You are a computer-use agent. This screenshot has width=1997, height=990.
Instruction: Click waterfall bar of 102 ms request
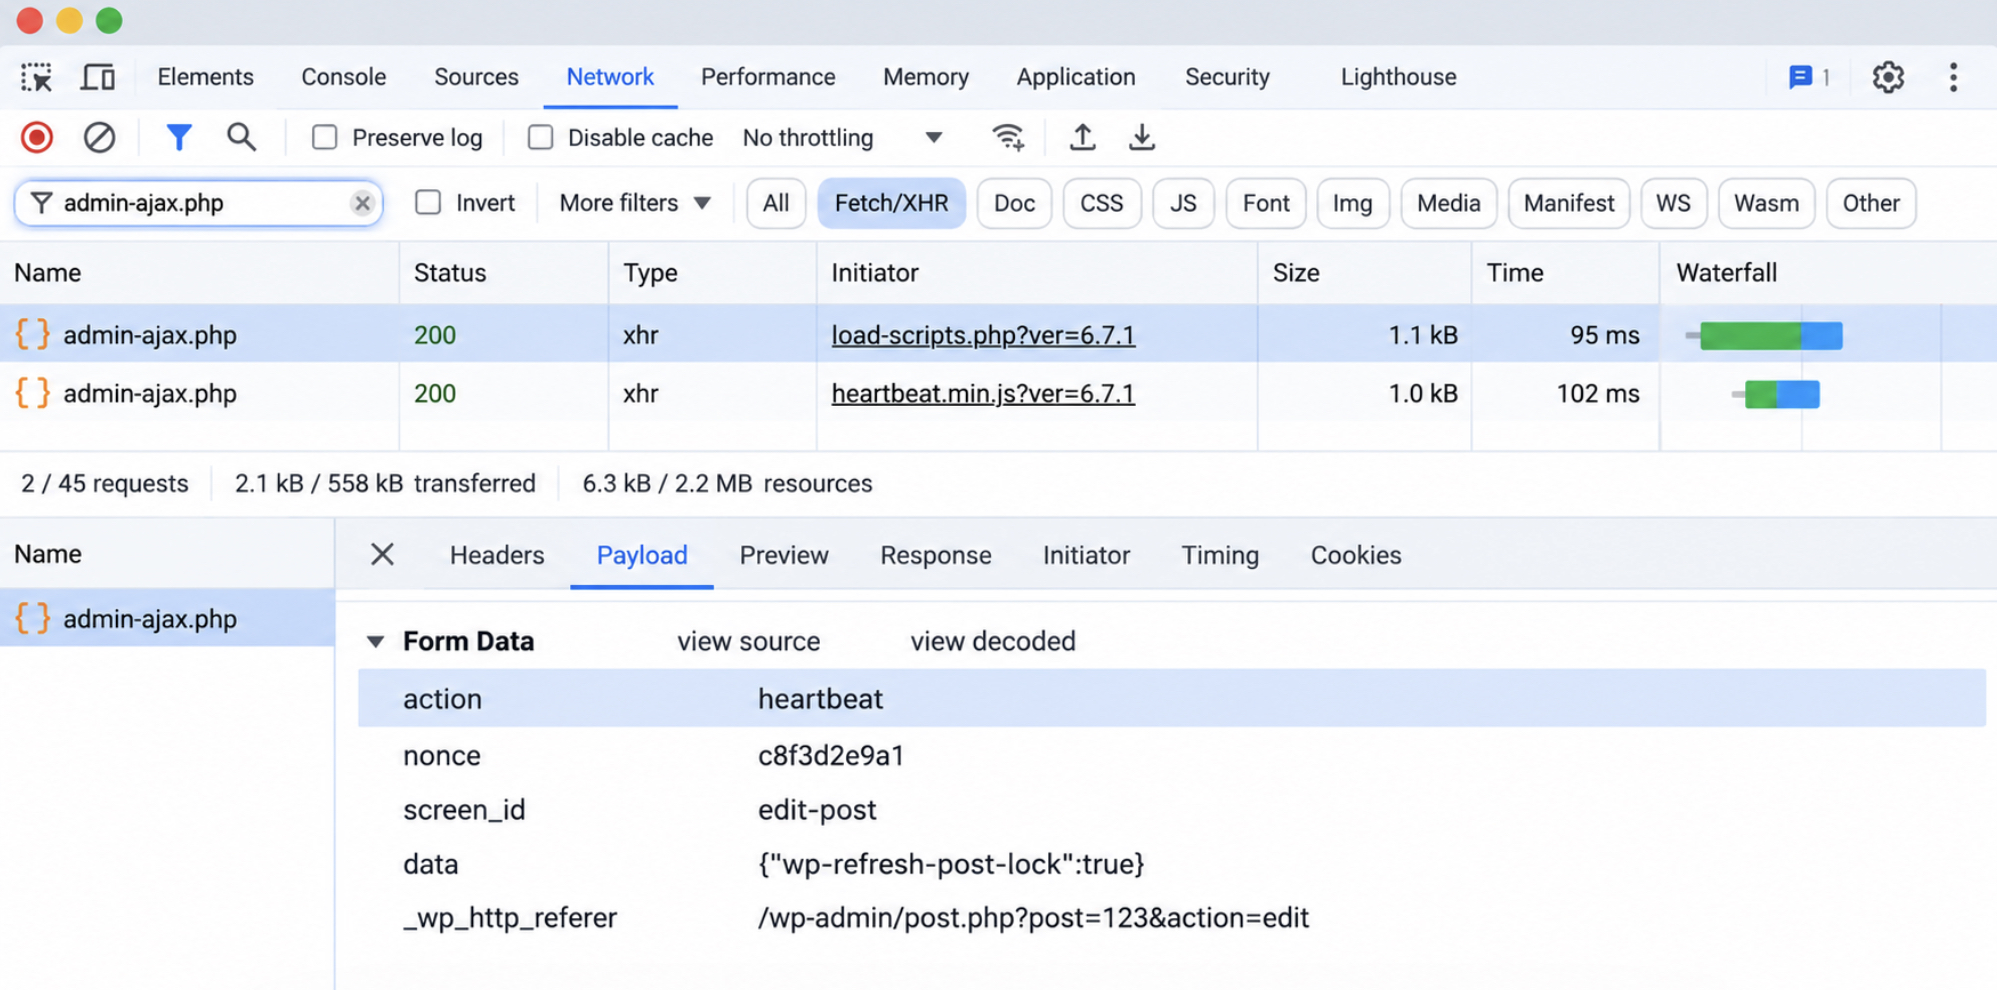(1777, 394)
